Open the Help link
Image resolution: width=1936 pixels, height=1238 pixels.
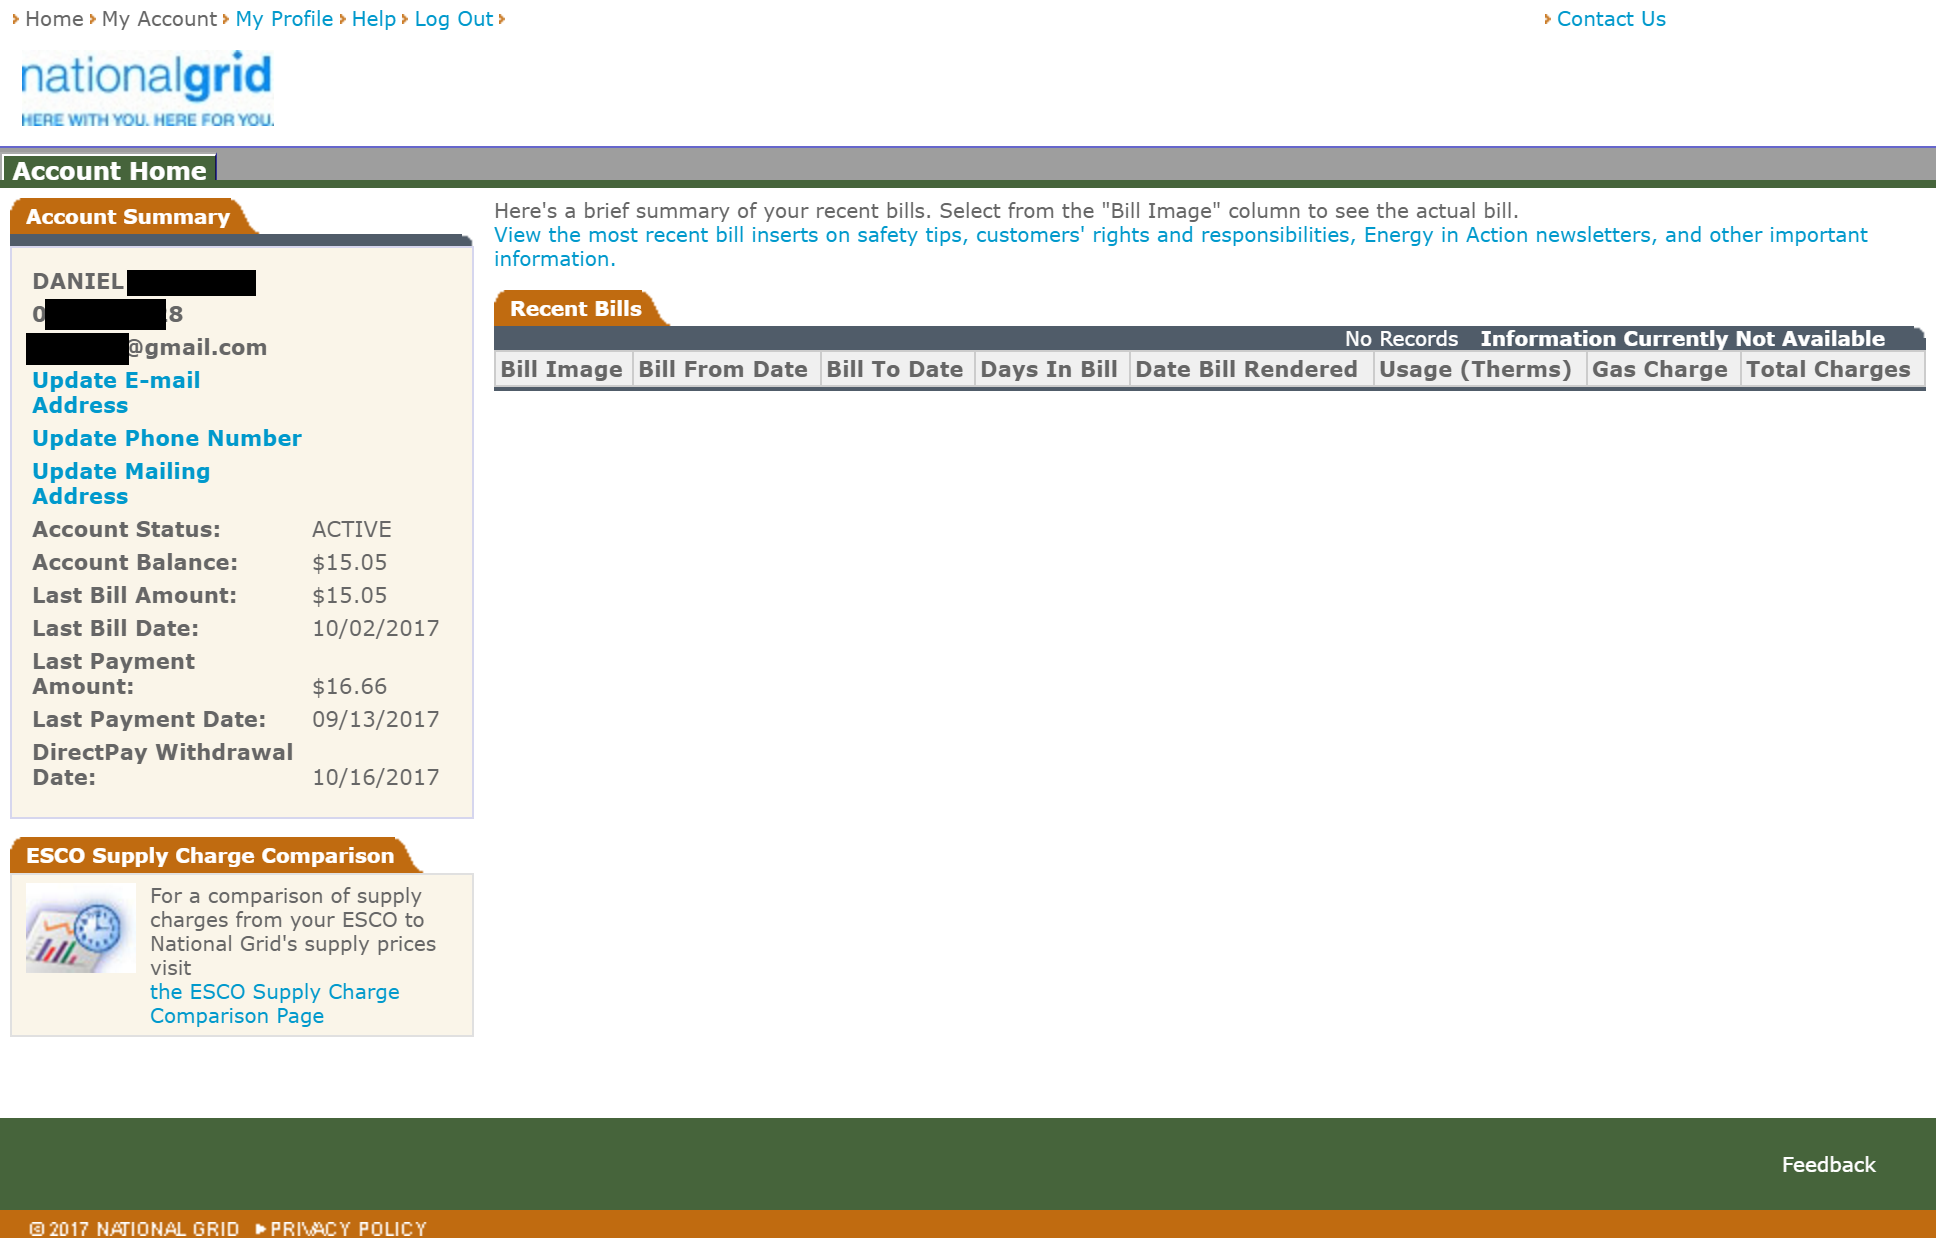pos(374,19)
